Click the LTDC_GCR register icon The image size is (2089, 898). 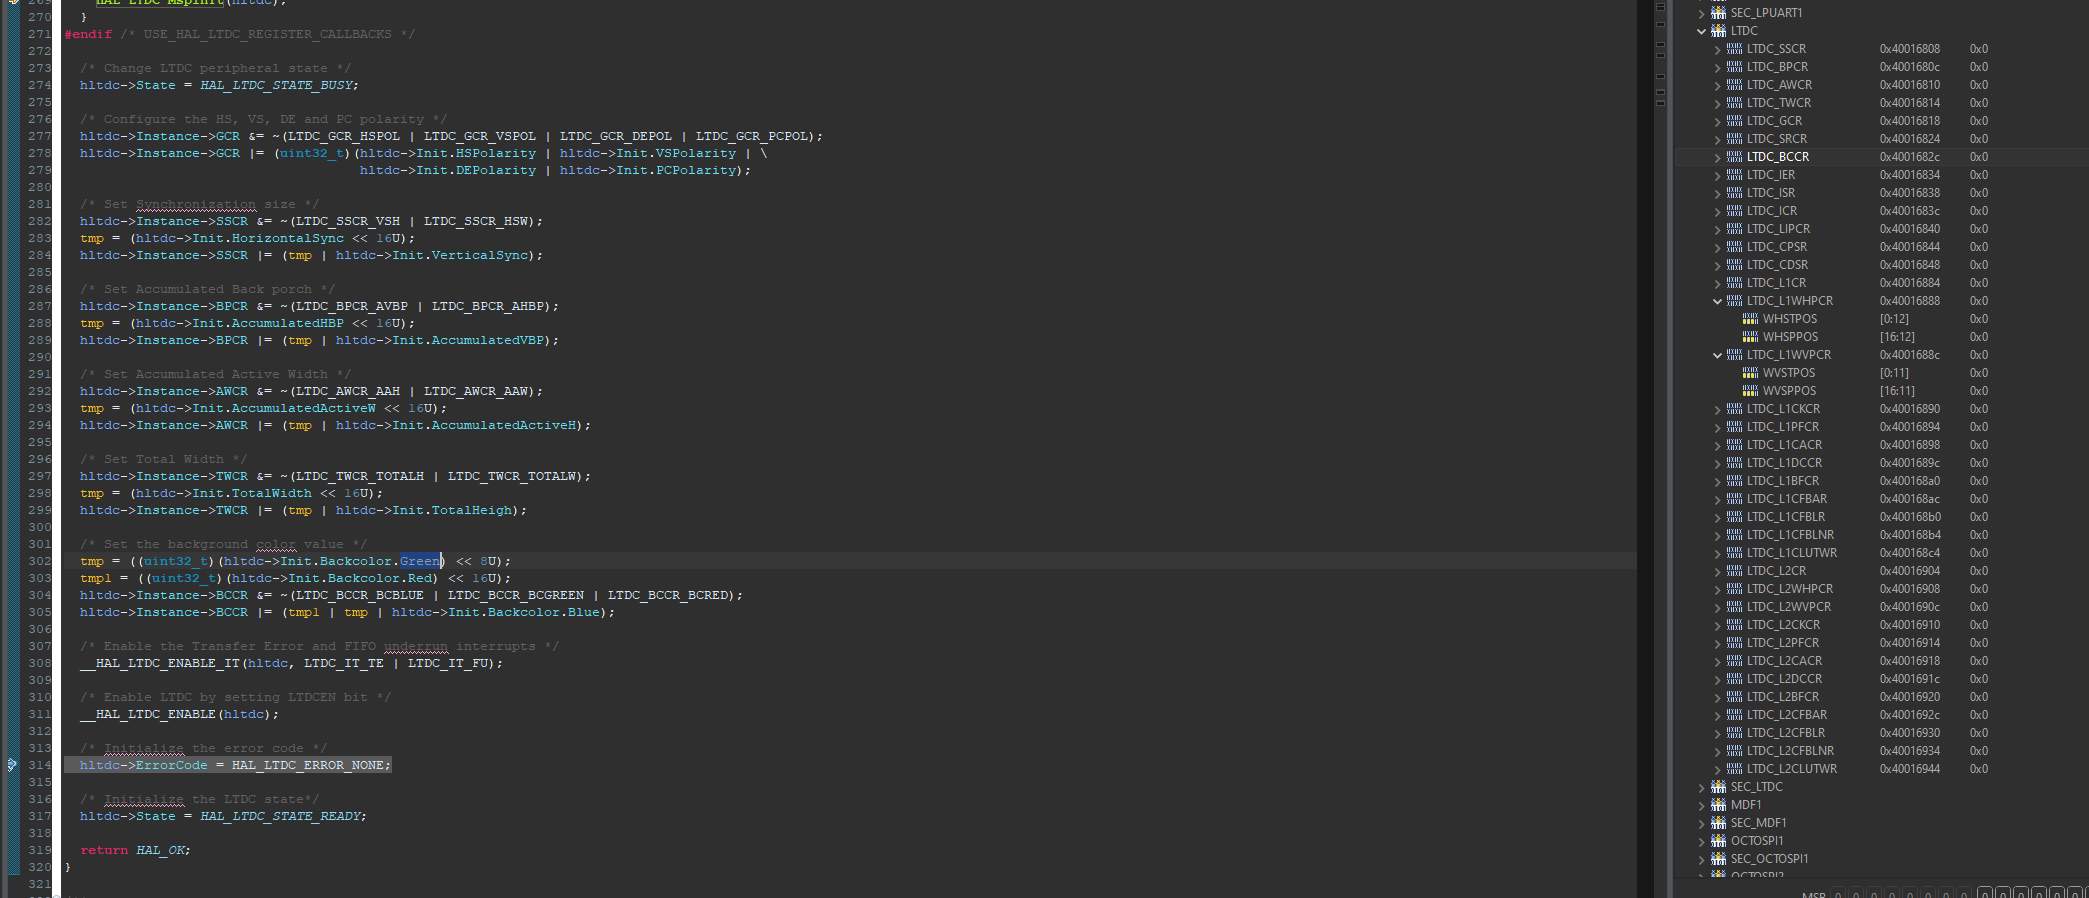coord(1734,121)
